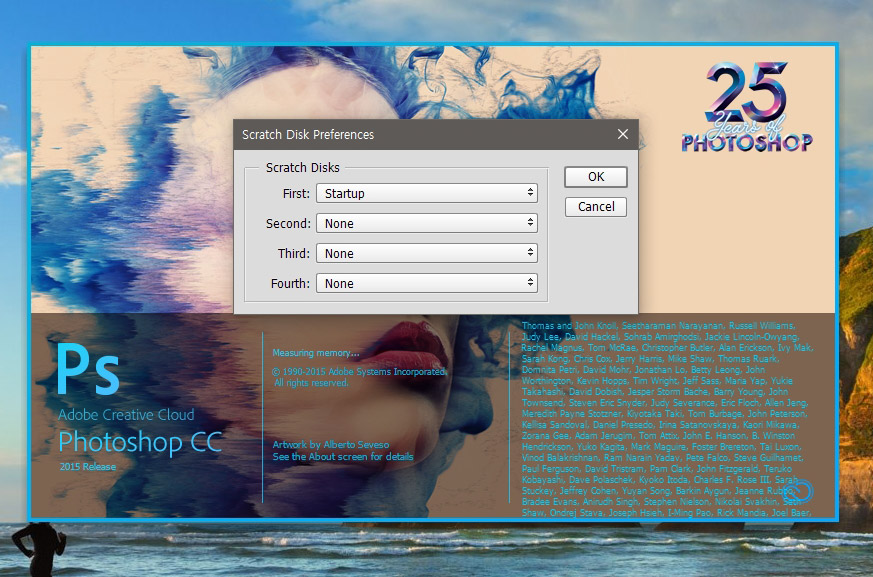Click 'See the About screen for details'
Image resolution: width=873 pixels, height=577 pixels.
(x=343, y=457)
